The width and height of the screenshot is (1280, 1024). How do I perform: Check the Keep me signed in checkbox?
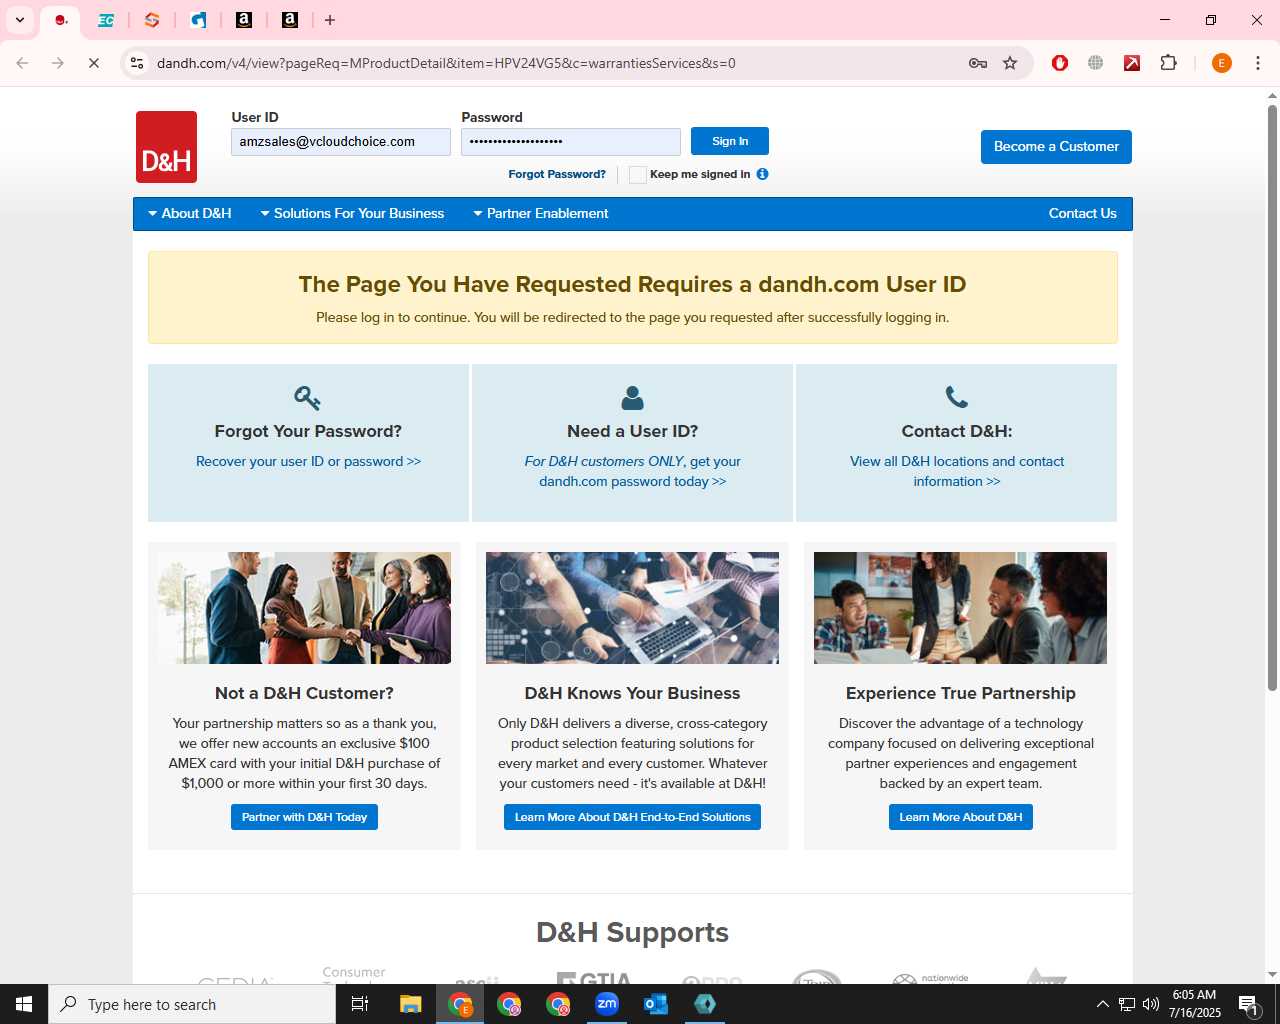coord(638,175)
